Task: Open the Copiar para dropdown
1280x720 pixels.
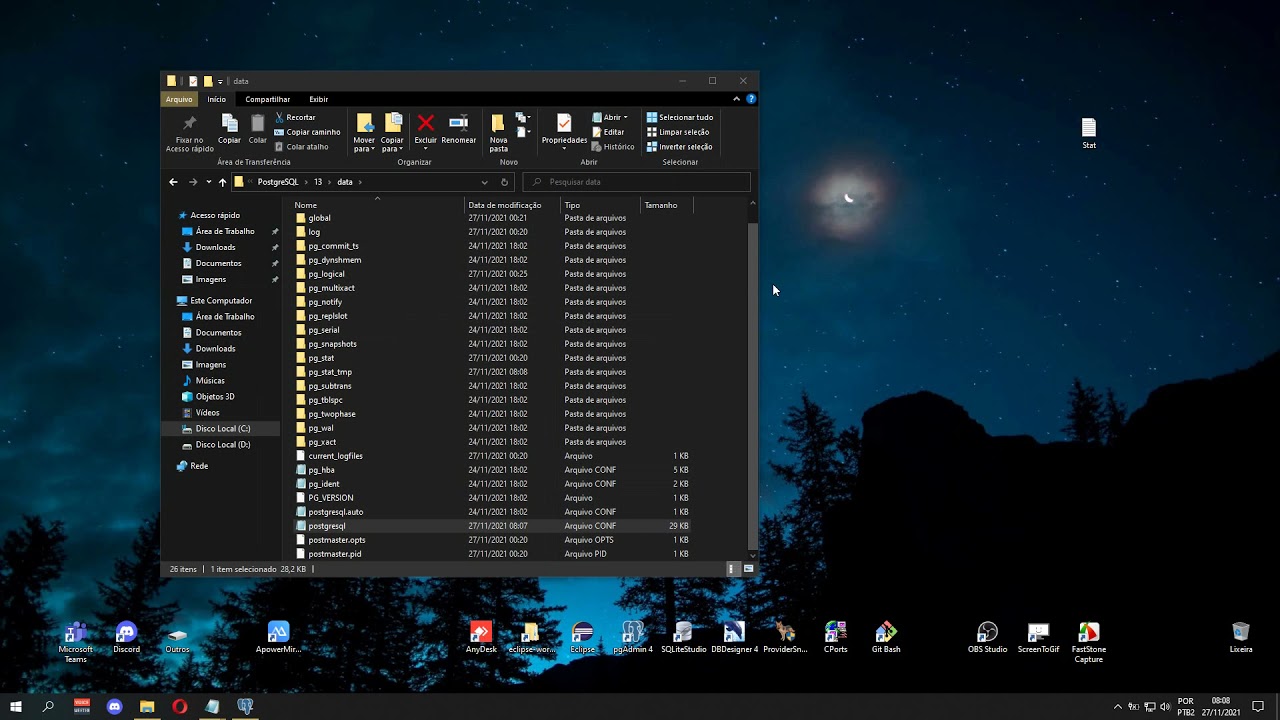Action: [392, 132]
